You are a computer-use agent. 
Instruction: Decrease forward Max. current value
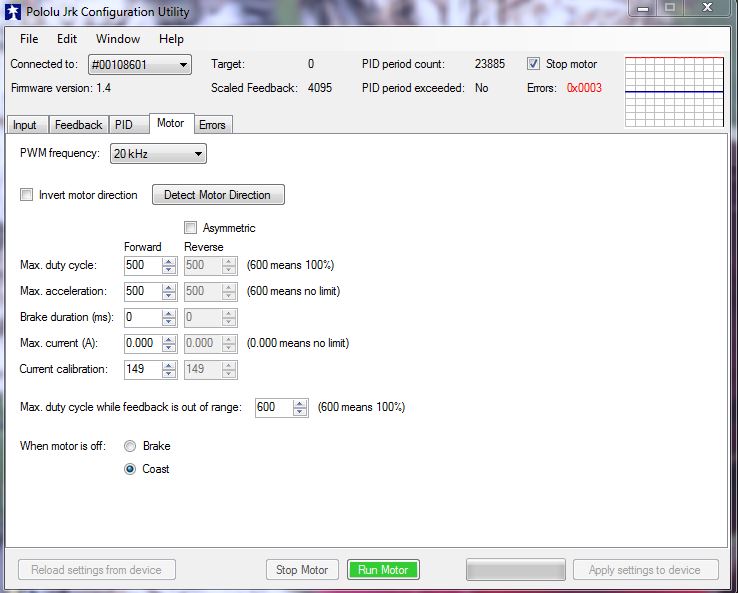169,348
